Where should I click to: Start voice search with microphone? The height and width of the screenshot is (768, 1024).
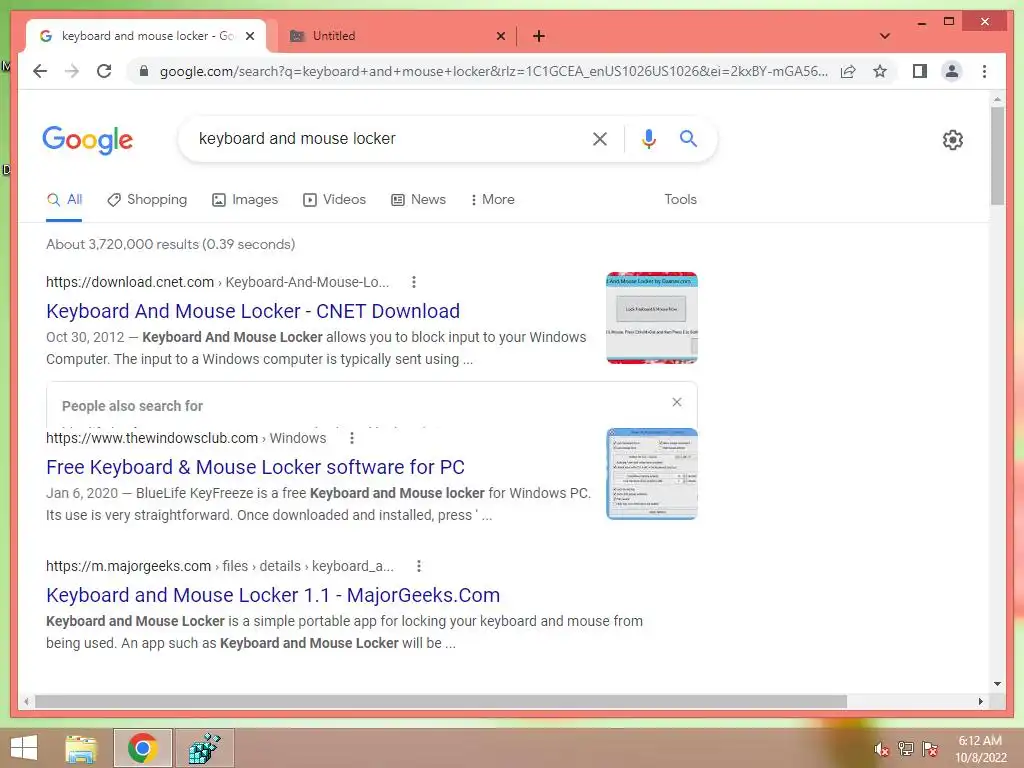tap(648, 138)
